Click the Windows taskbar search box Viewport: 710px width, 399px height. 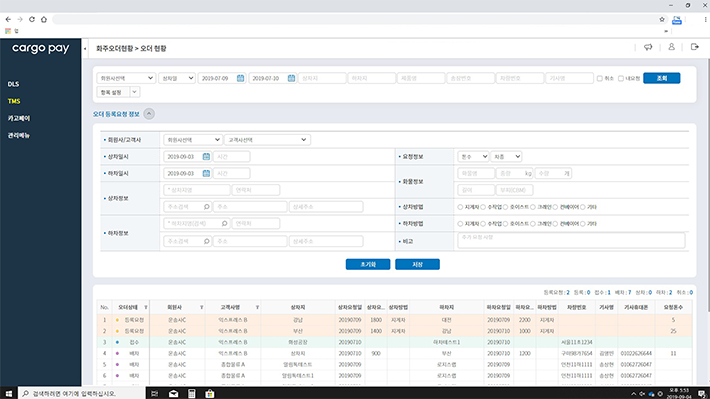pos(82,393)
